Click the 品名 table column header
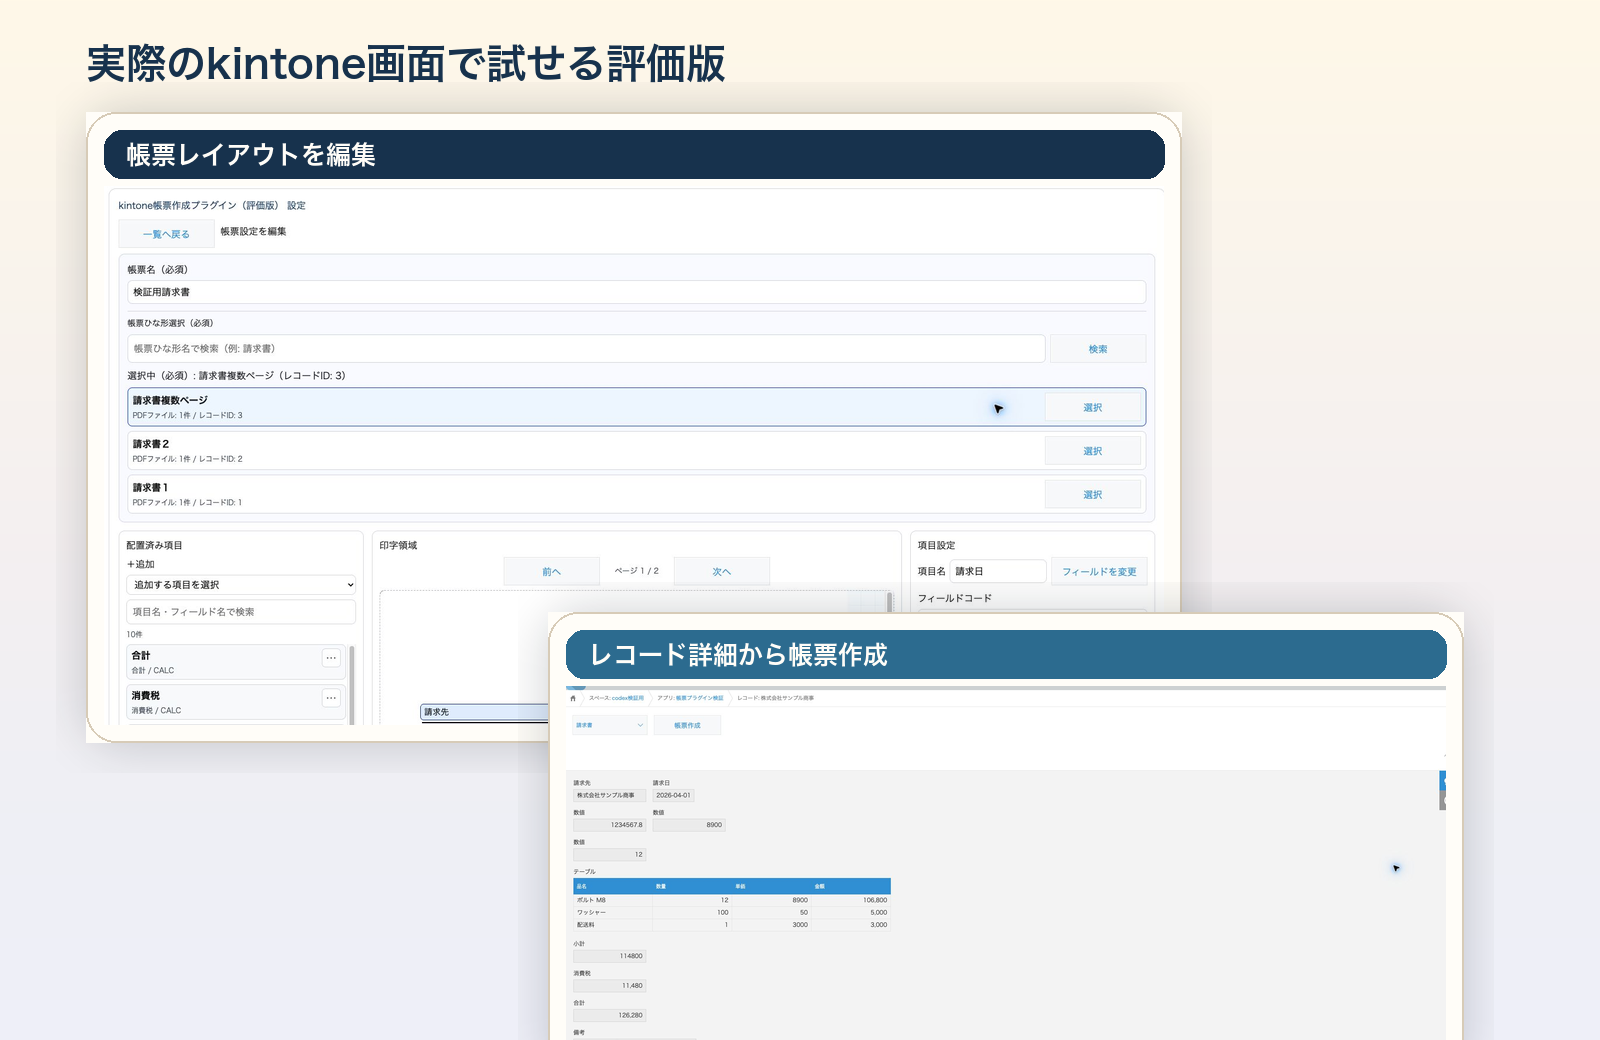The width and height of the screenshot is (1600, 1040). [612, 886]
